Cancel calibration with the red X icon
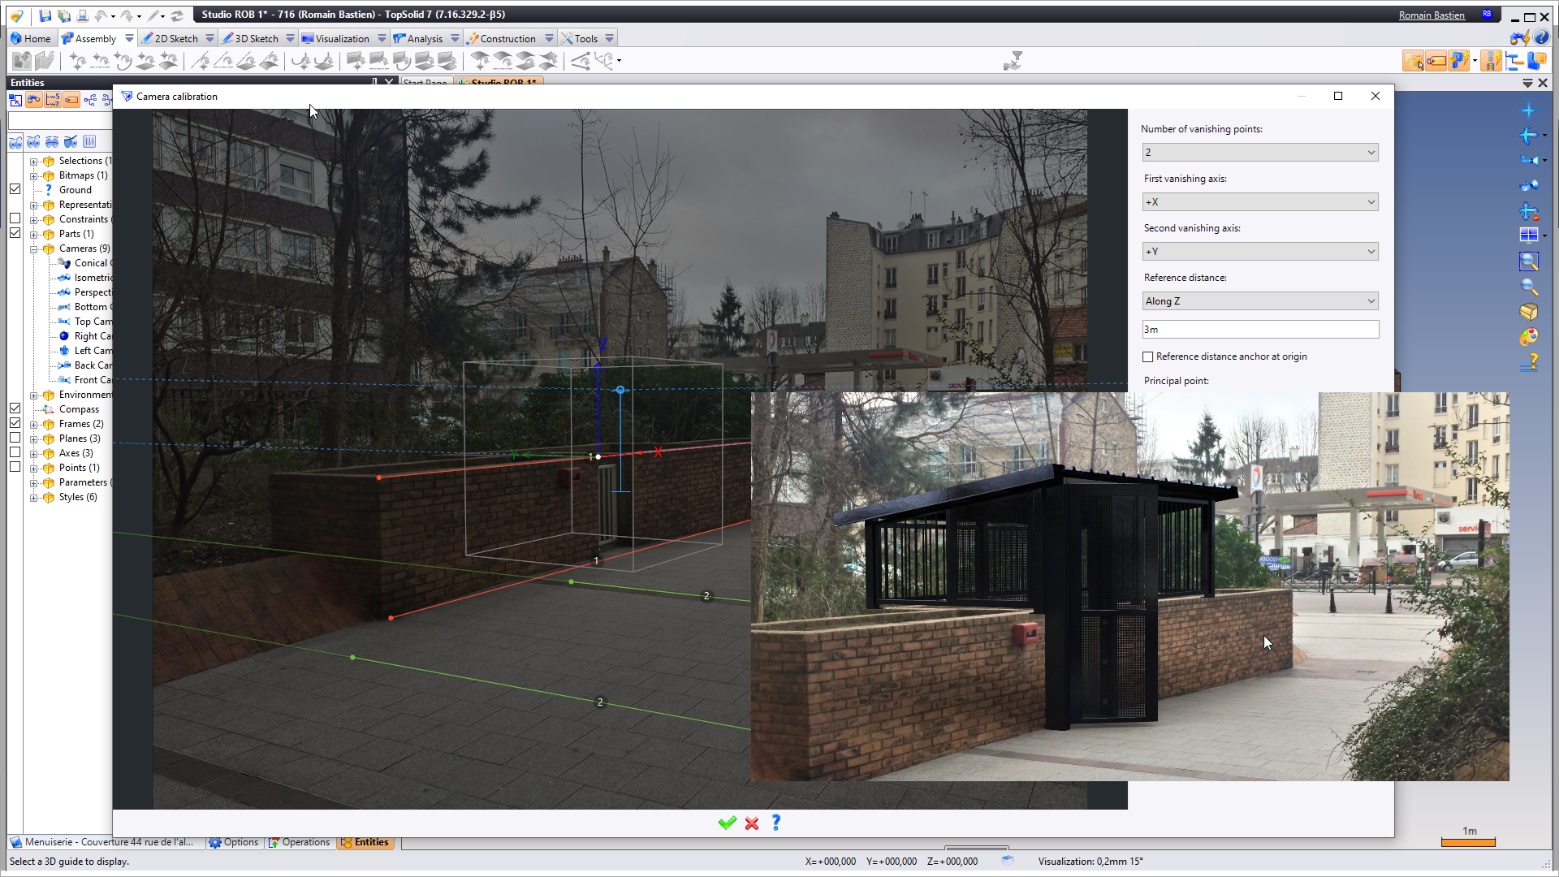 click(752, 823)
